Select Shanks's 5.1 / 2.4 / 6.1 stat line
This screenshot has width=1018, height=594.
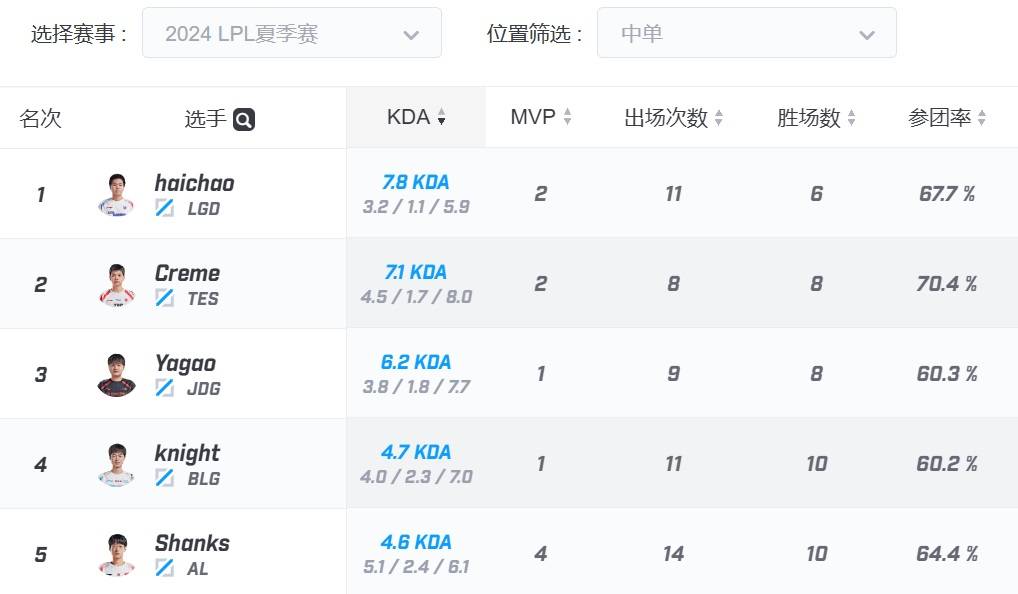(416, 567)
